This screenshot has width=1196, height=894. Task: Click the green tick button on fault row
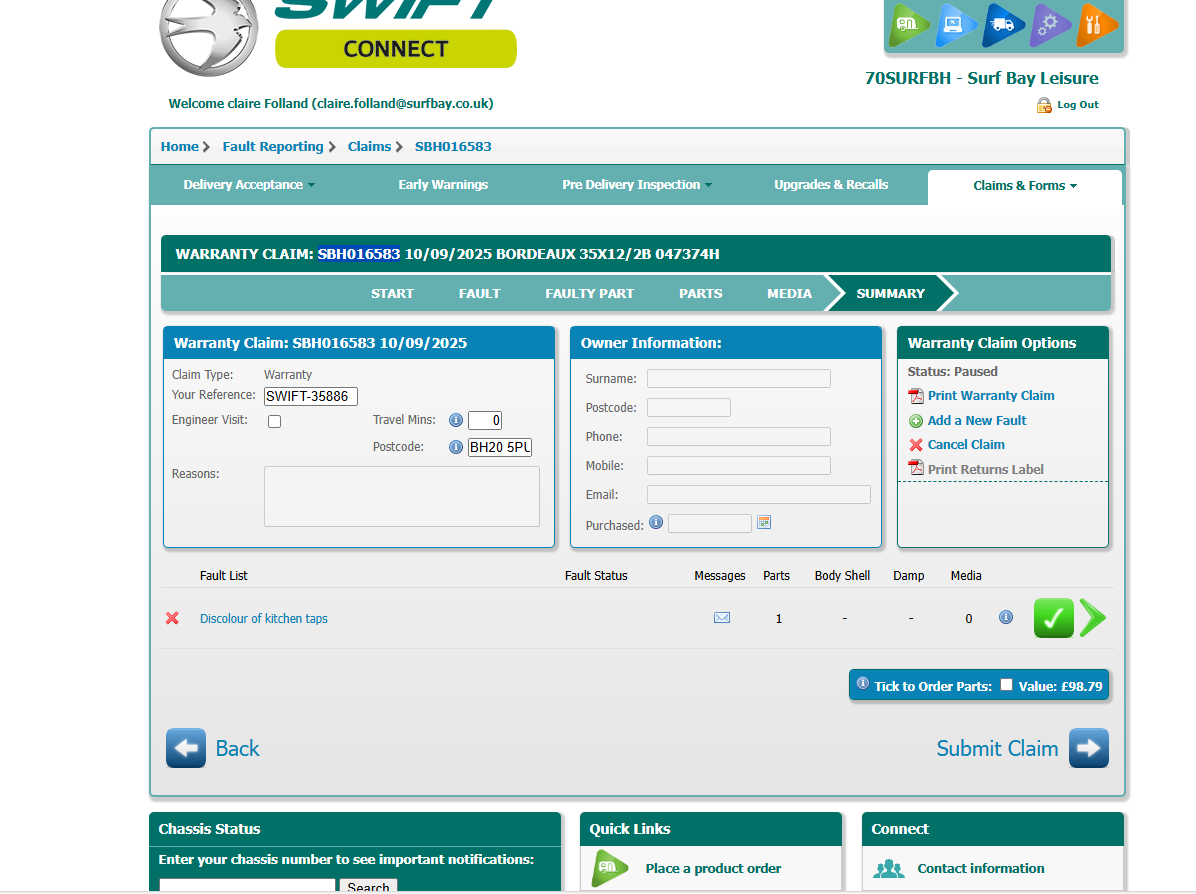coord(1053,618)
